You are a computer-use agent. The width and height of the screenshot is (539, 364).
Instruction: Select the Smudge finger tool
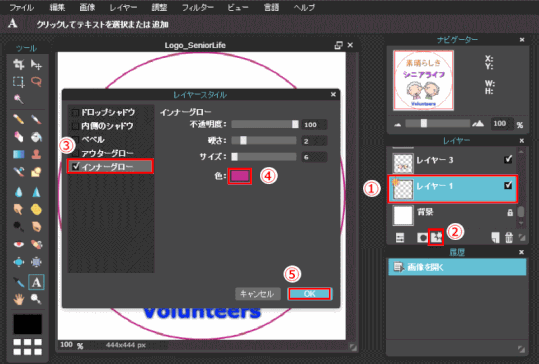tap(19, 209)
